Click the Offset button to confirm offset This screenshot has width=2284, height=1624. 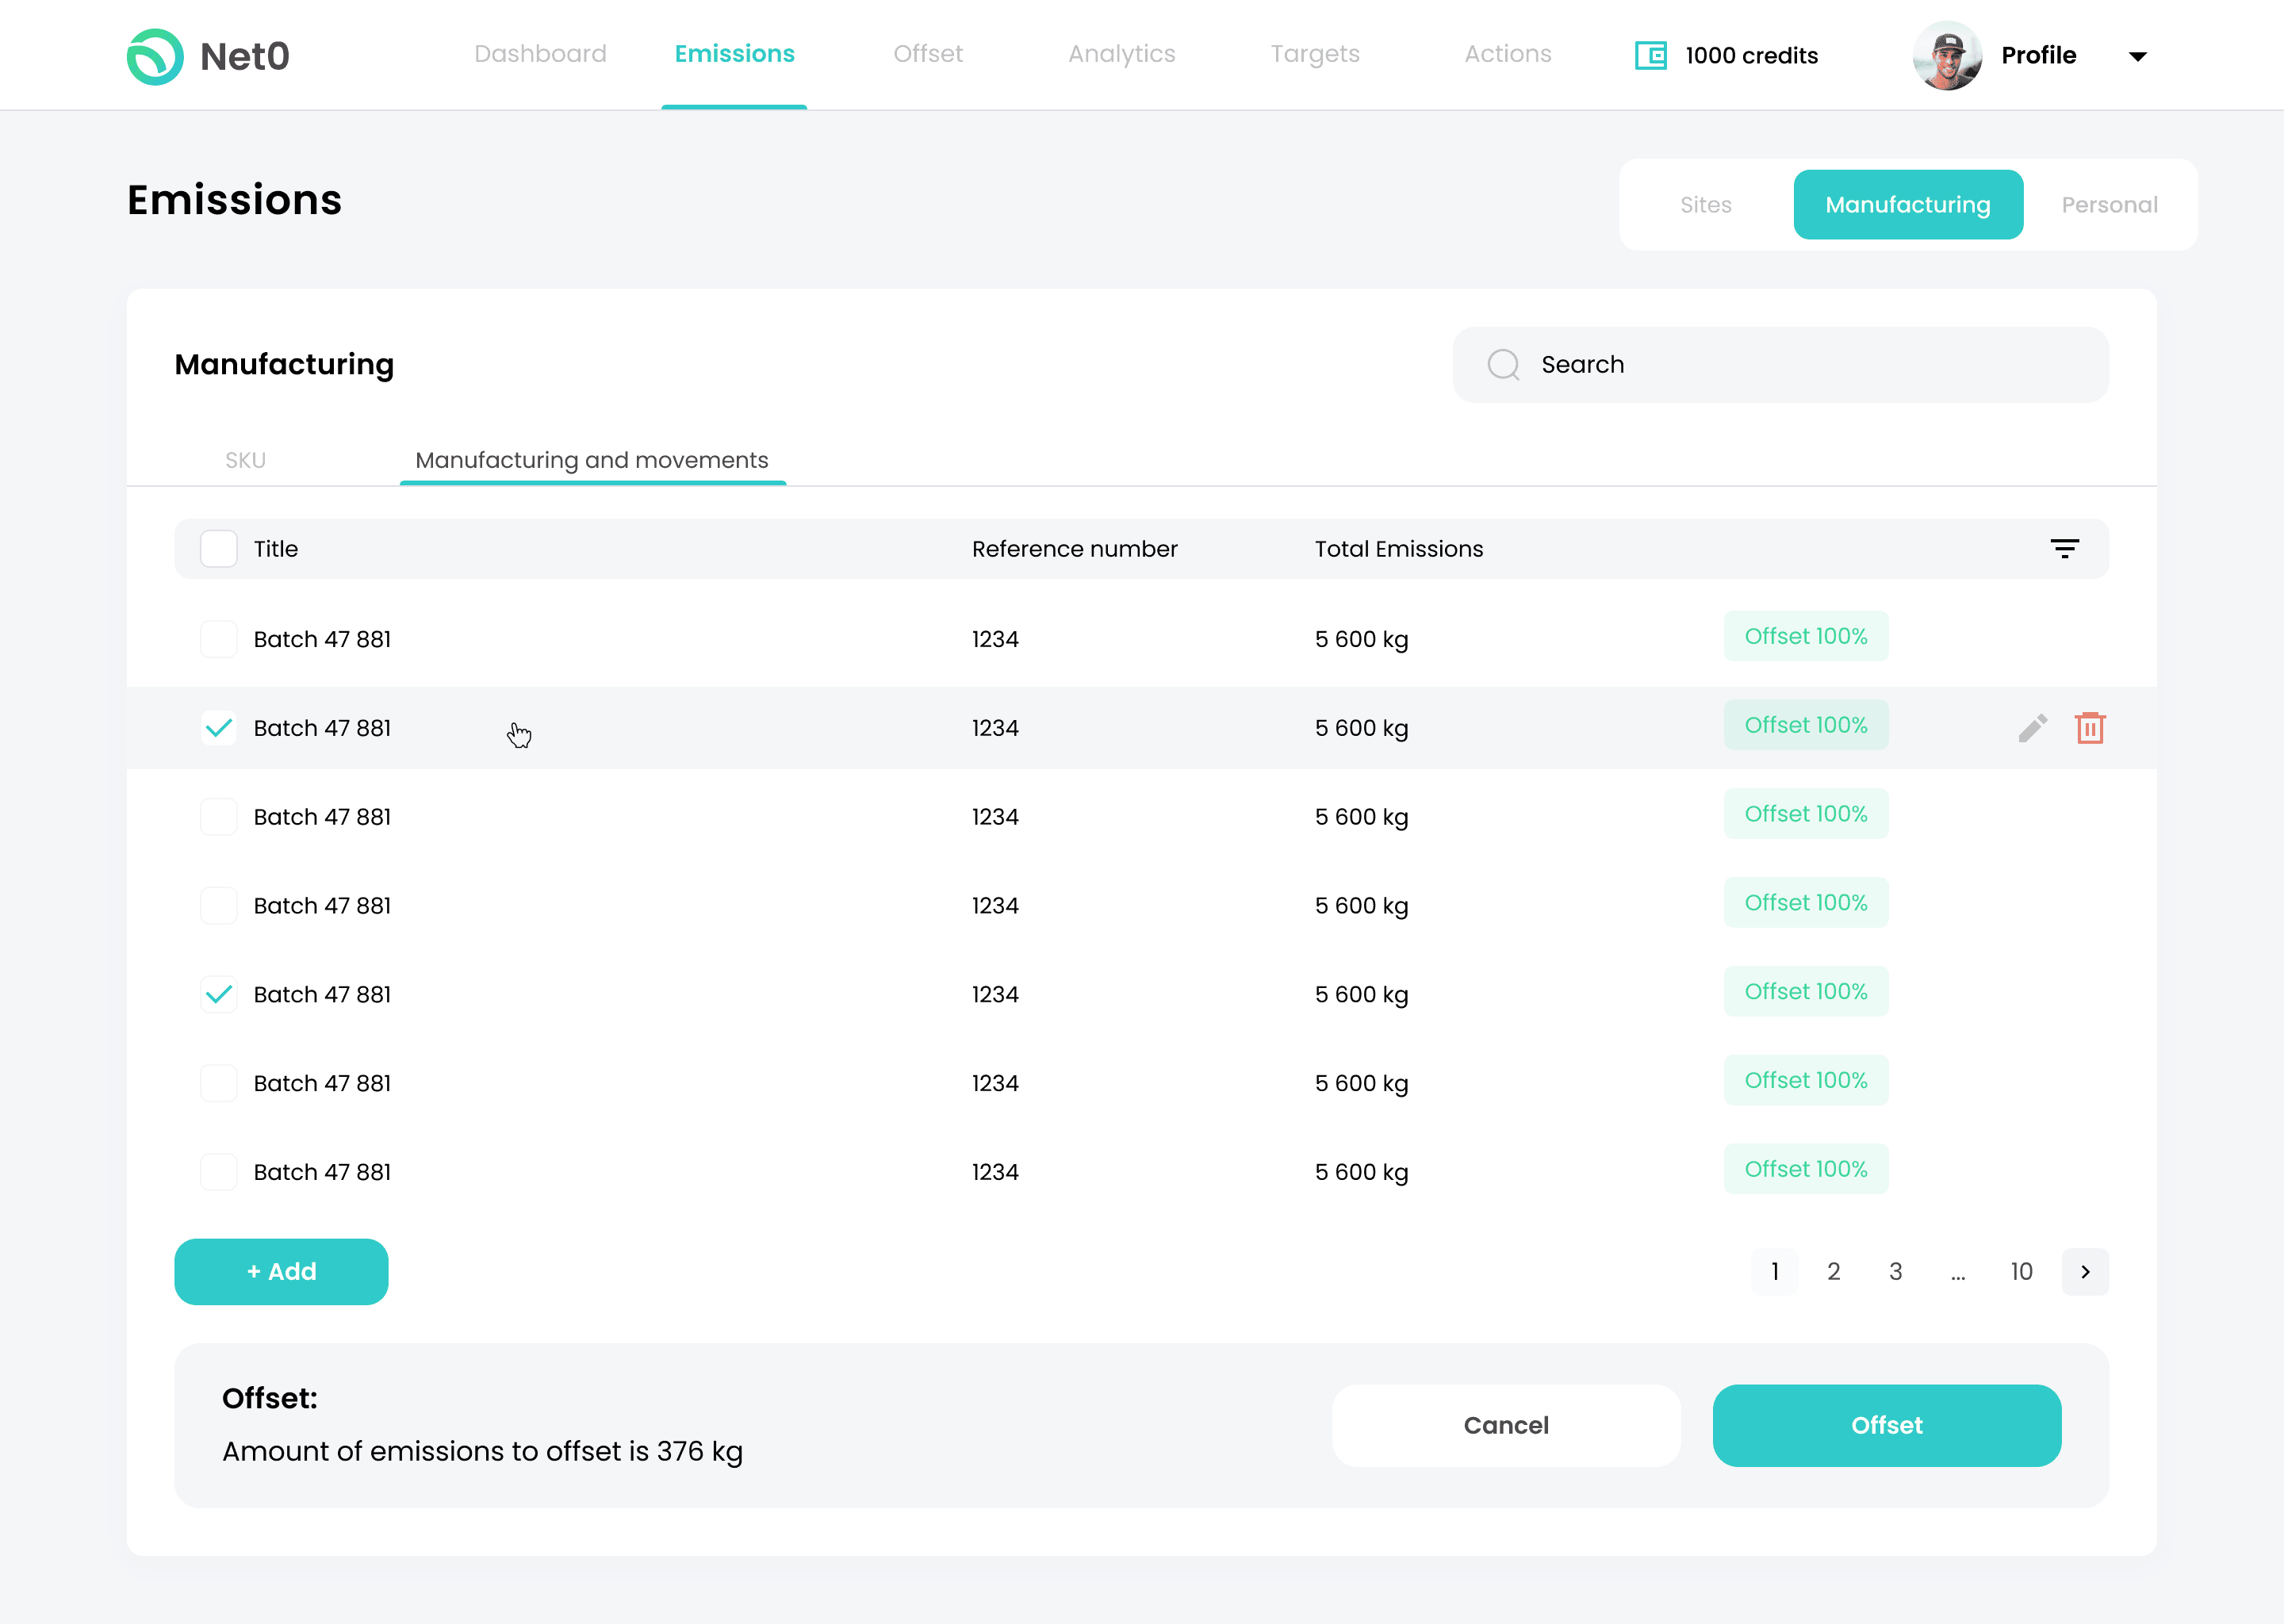click(1887, 1426)
